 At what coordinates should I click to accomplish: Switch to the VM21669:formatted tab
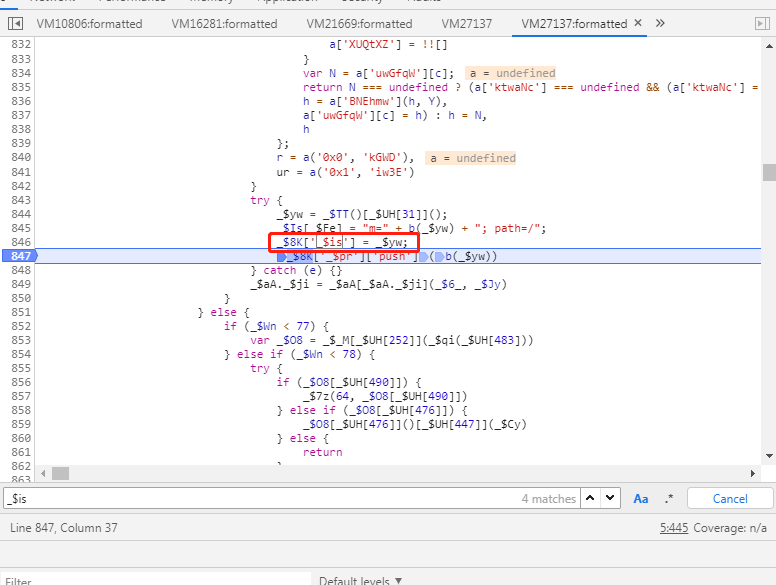coord(359,24)
